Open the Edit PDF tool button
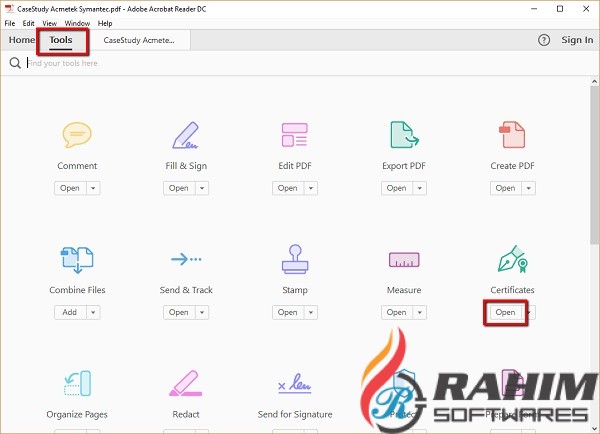This screenshot has width=600, height=434. (x=288, y=188)
